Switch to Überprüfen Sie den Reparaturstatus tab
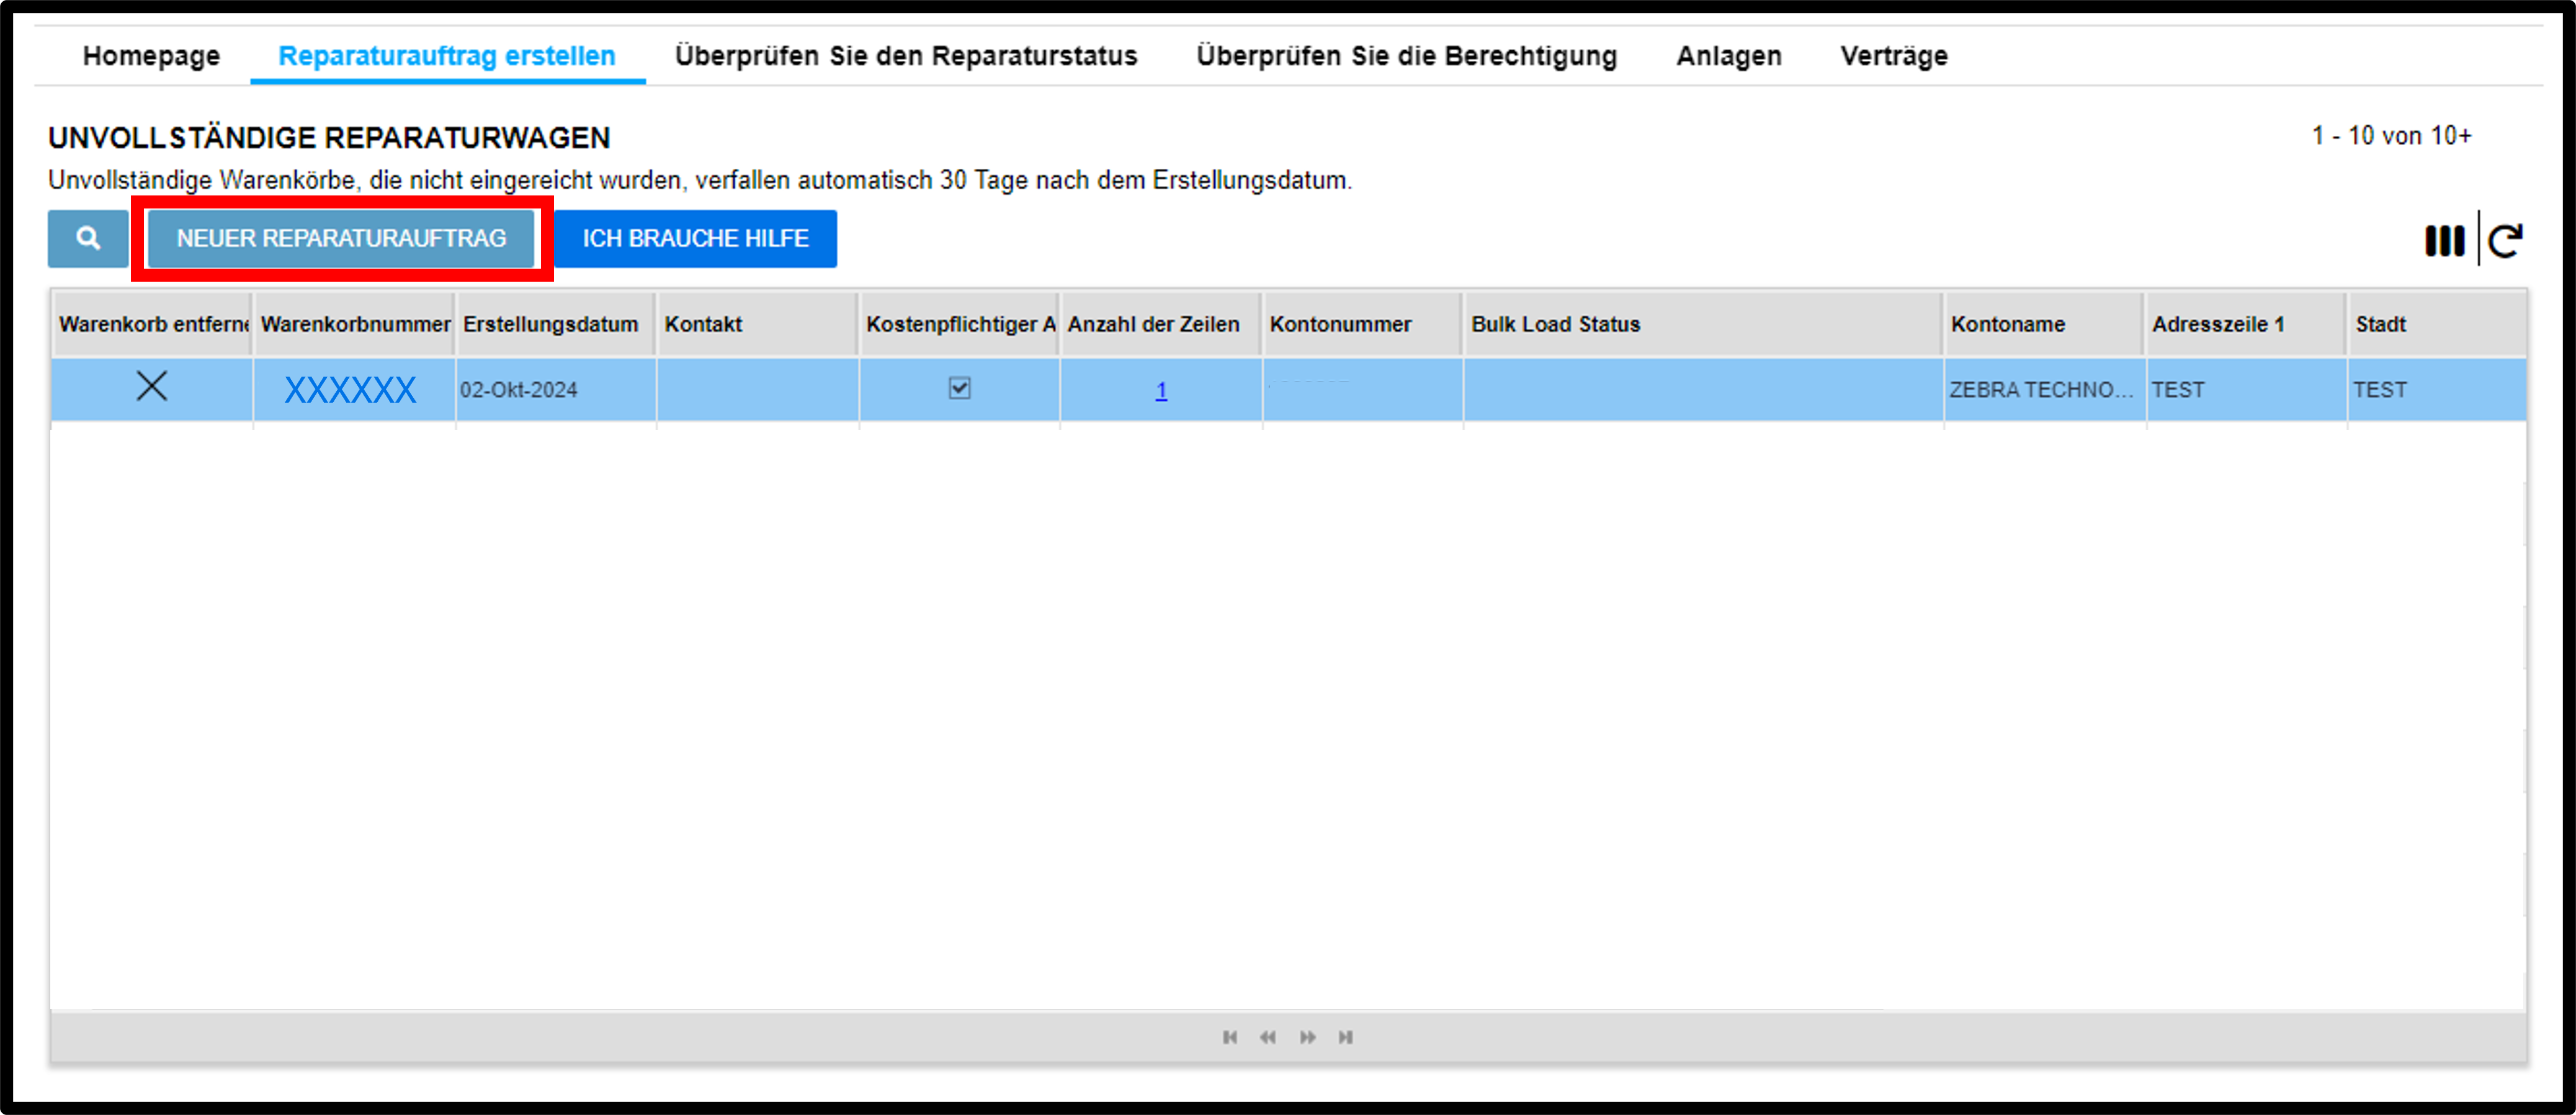This screenshot has height=1115, width=2576. click(x=906, y=56)
